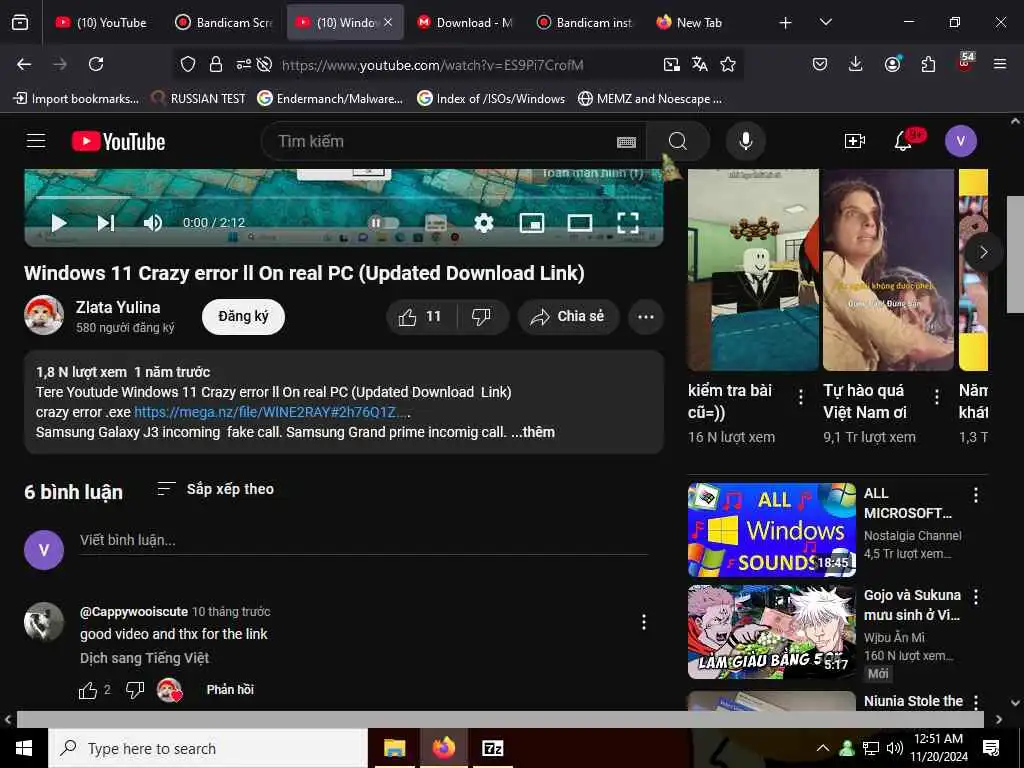Image resolution: width=1024 pixels, height=768 pixels.
Task: Subscribe with the Đăng ký button
Action: [x=243, y=317]
